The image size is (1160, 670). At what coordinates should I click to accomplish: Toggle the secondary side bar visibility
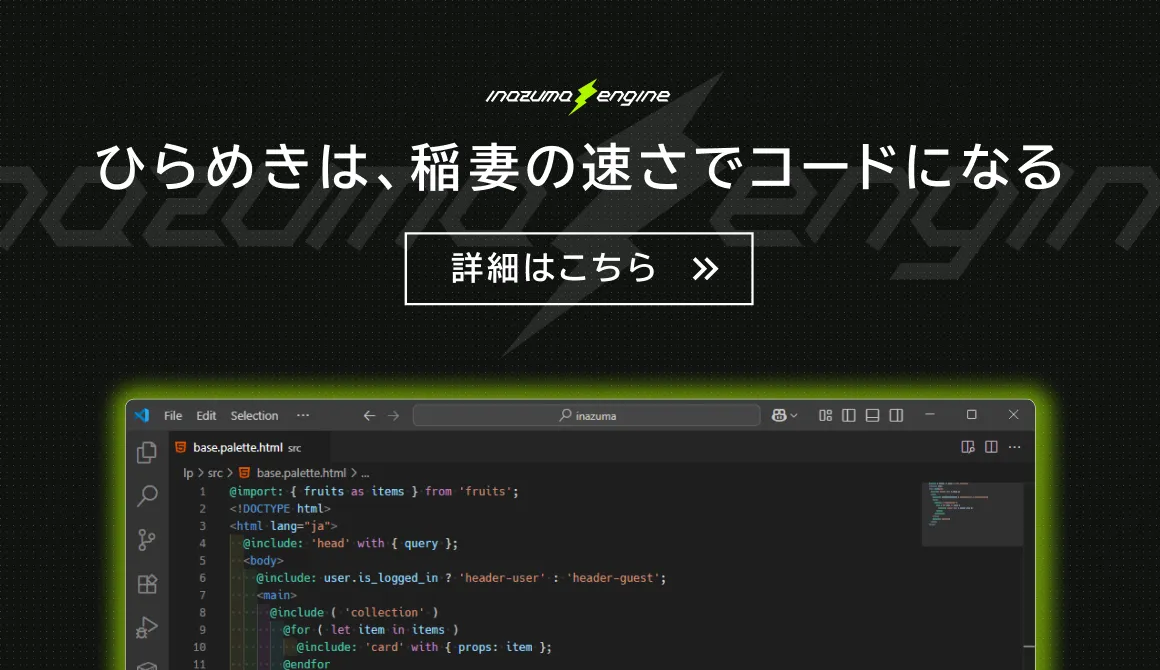[x=896, y=416]
